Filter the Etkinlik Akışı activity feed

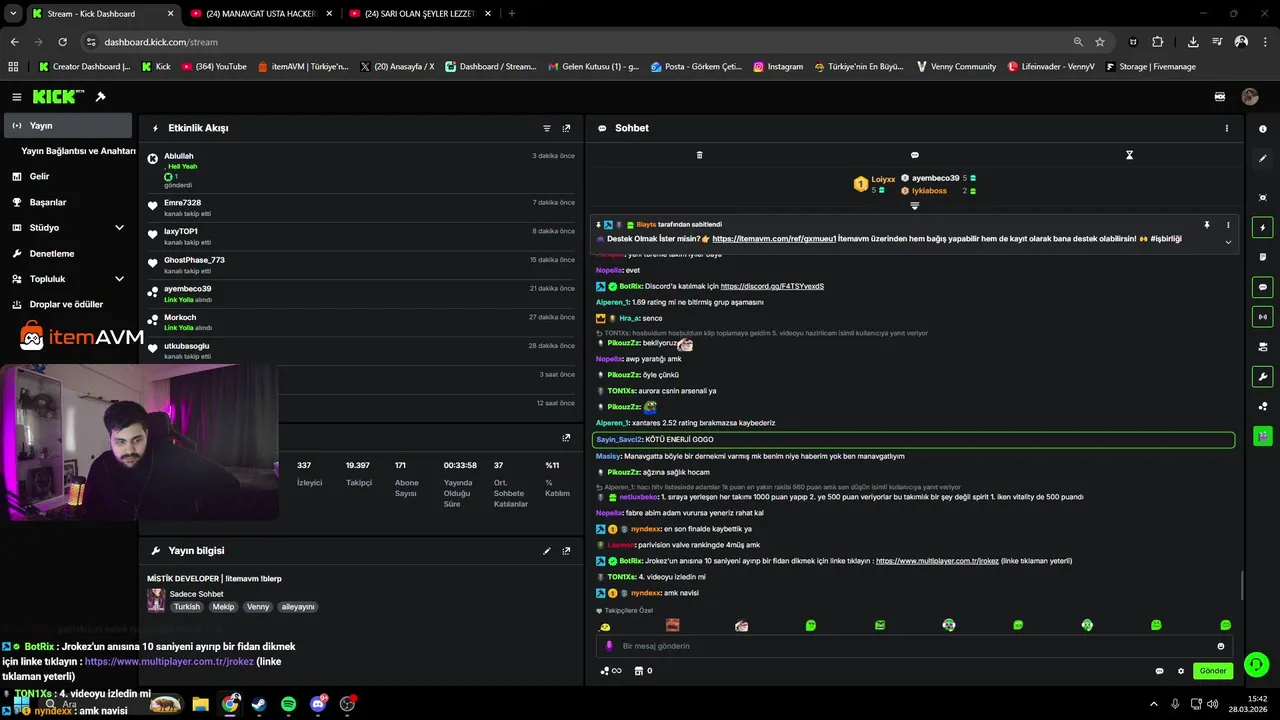click(x=547, y=128)
